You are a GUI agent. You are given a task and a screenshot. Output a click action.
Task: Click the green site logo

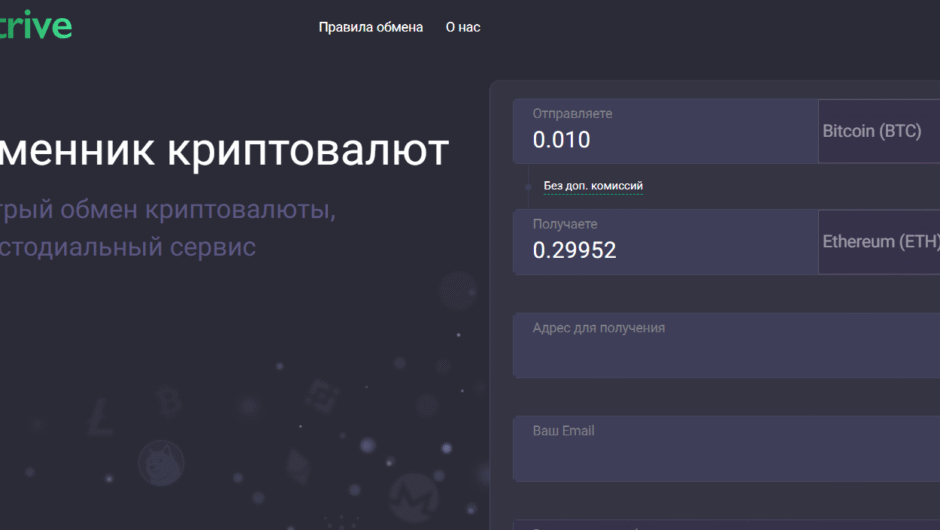point(35,26)
